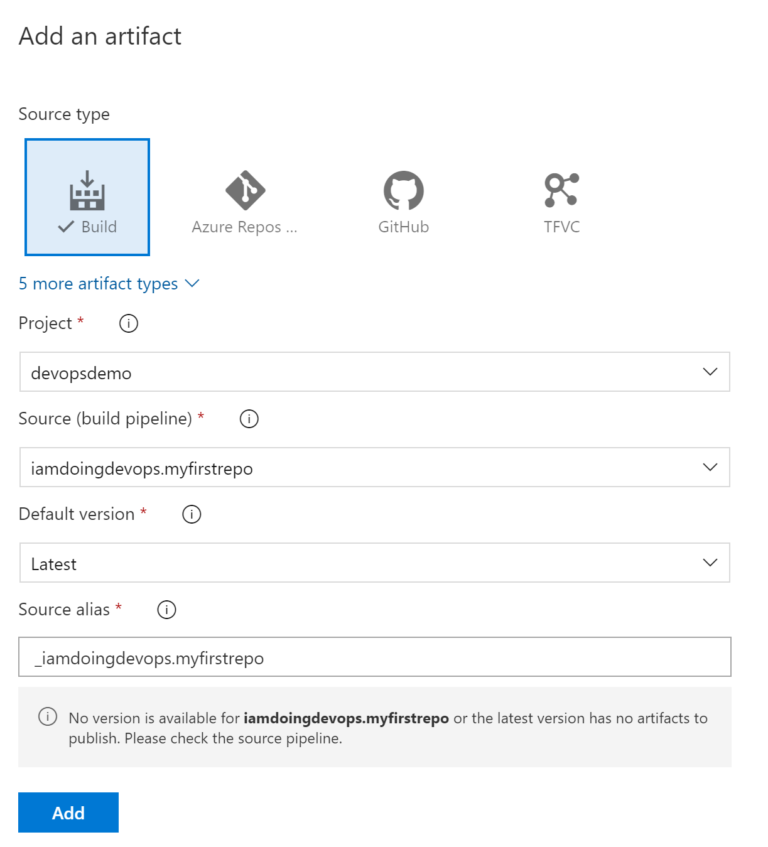Viewport: 768px width, 847px height.
Task: Click the Source alias info icon
Action: [x=166, y=610]
